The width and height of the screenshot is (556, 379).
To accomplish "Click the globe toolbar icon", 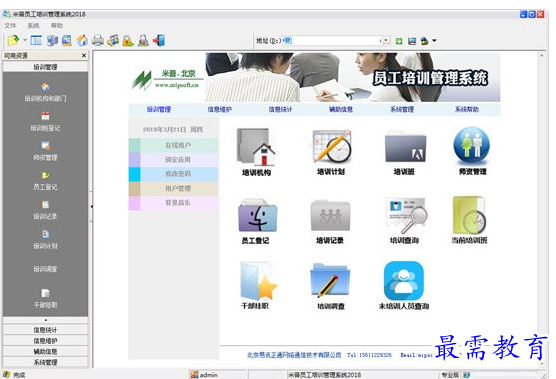I will pyautogui.click(x=52, y=40).
